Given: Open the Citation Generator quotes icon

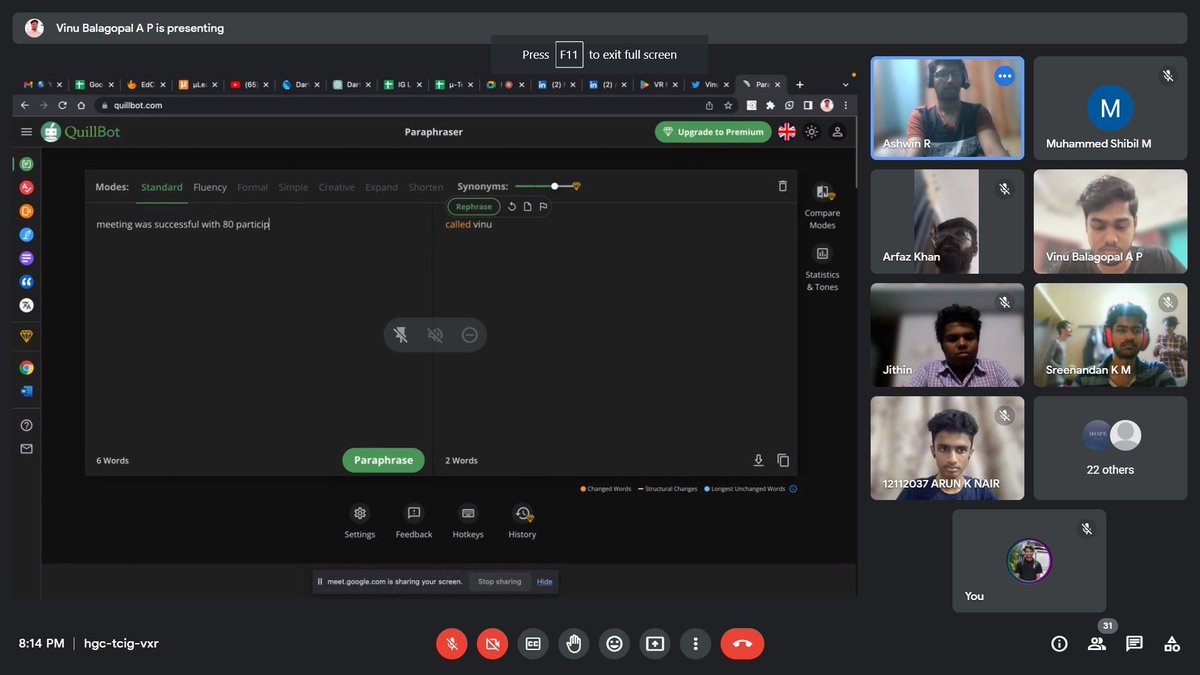Looking at the screenshot, I should (x=27, y=282).
